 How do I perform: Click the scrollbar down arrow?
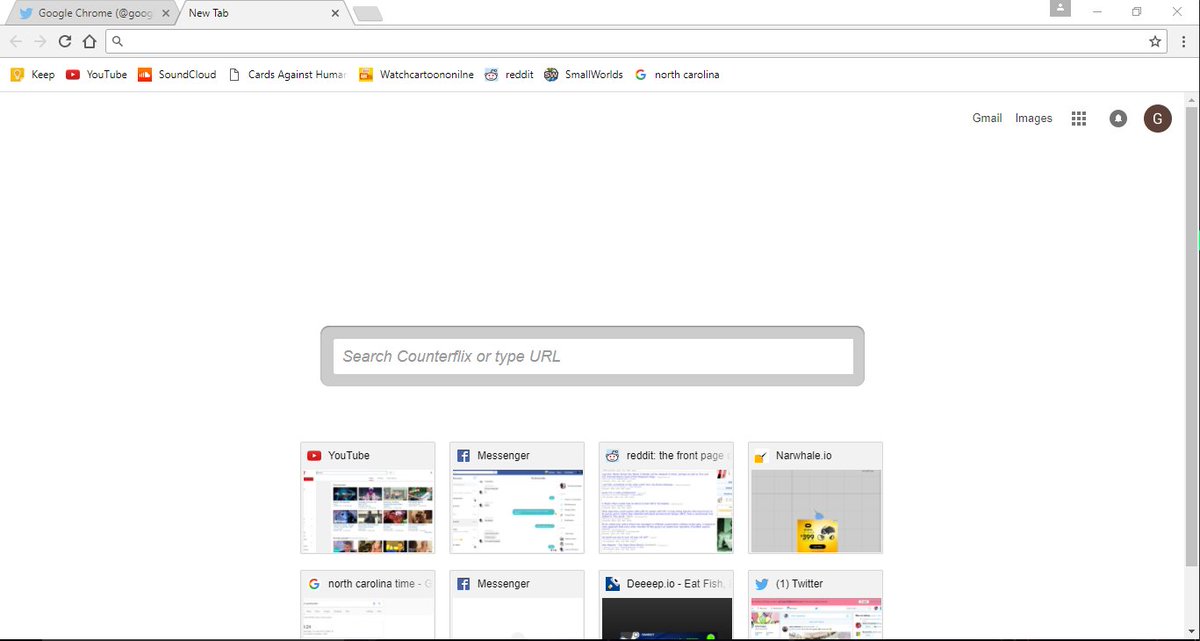pyautogui.click(x=1191, y=631)
